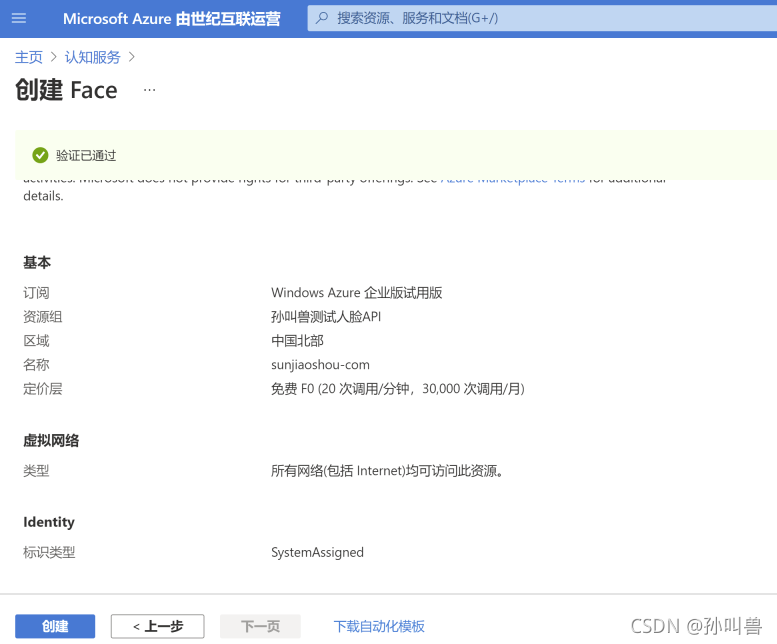Open 下载自动化模板 link

tap(379, 626)
